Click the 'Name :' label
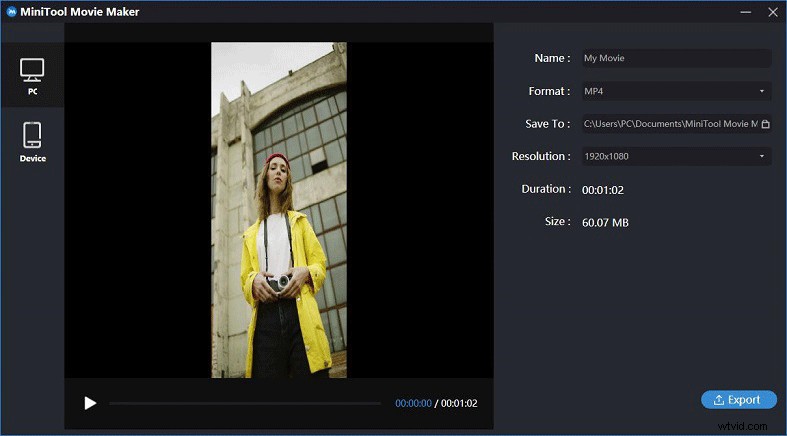 point(552,58)
